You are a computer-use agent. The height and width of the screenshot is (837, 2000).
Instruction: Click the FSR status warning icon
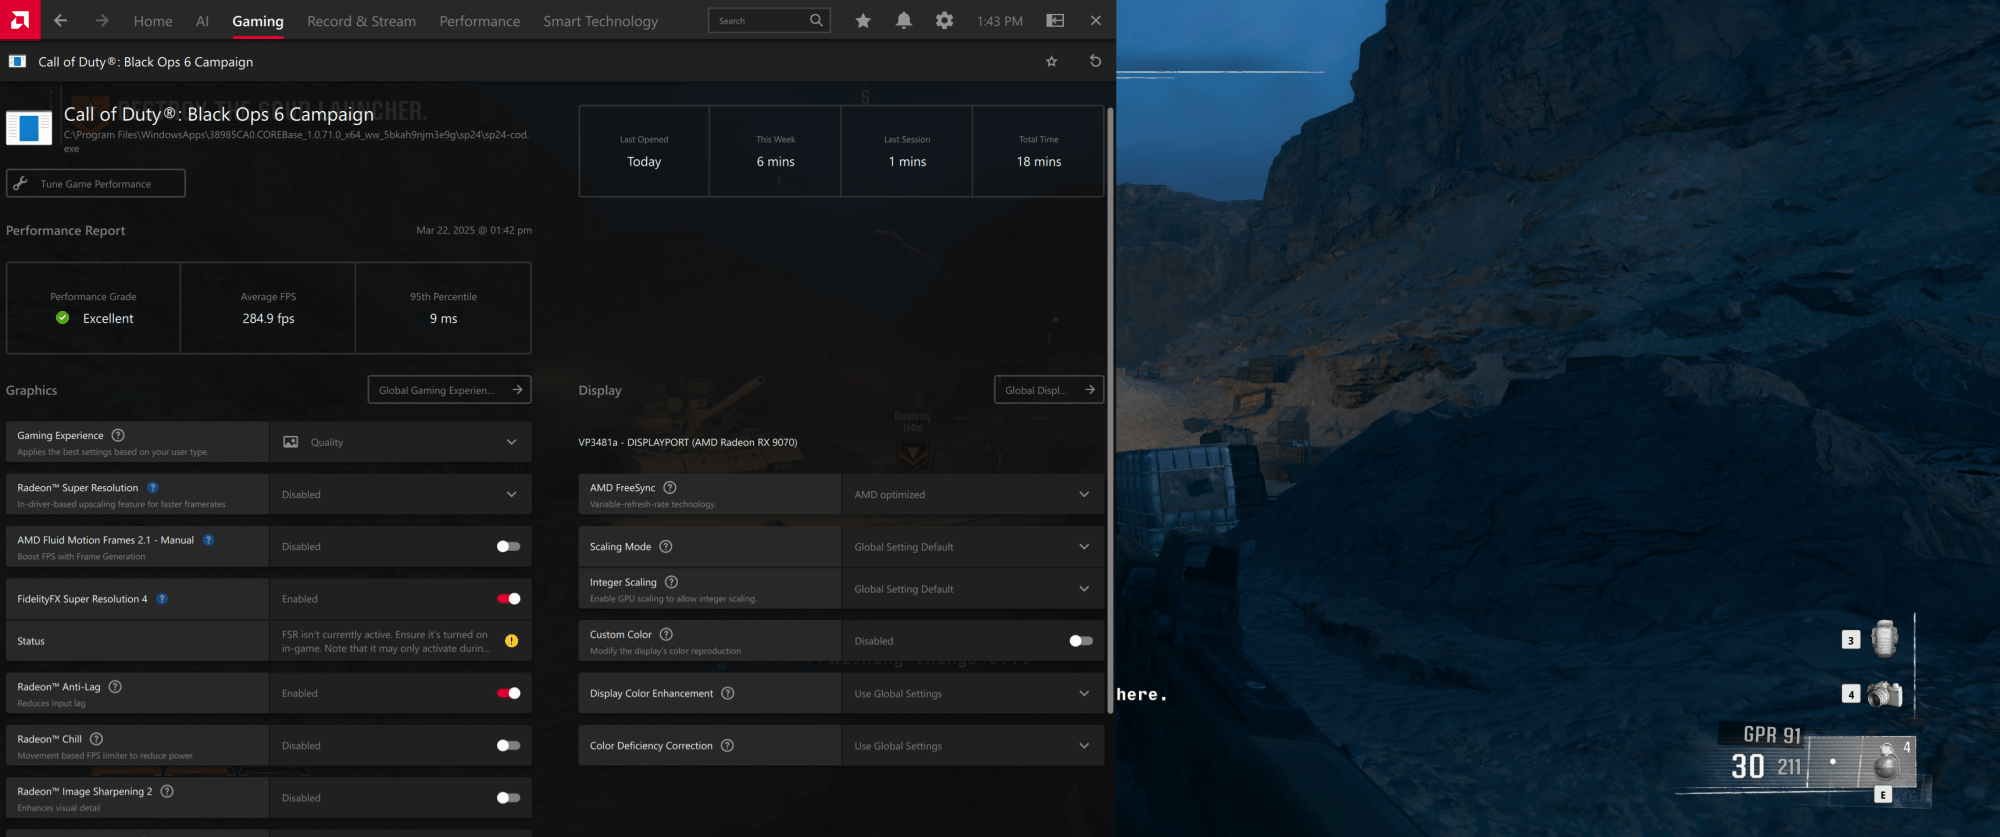tap(511, 641)
